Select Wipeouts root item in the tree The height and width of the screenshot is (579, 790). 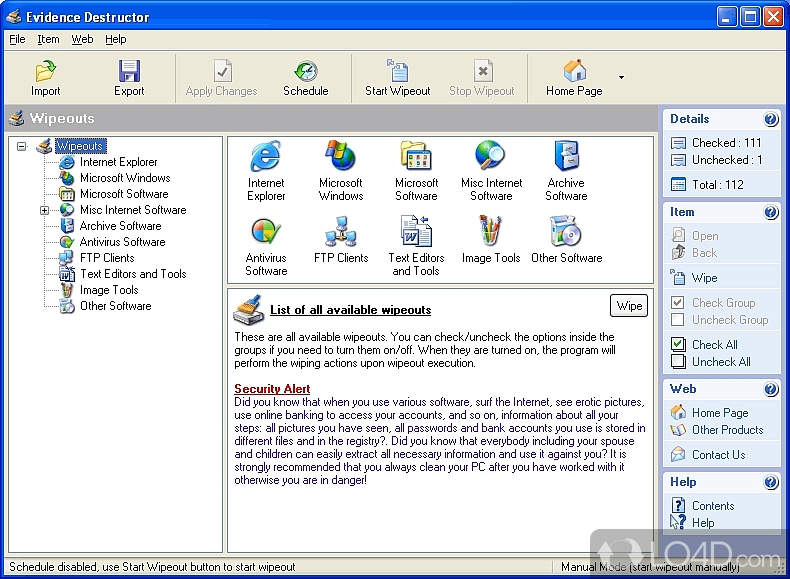point(80,146)
